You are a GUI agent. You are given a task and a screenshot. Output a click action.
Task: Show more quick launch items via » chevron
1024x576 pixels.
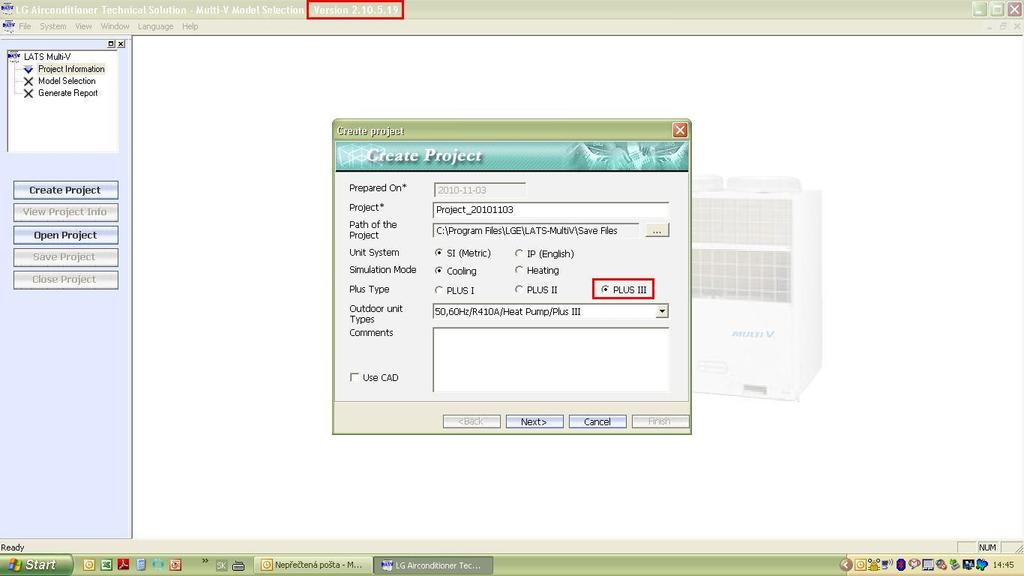click(x=204, y=561)
